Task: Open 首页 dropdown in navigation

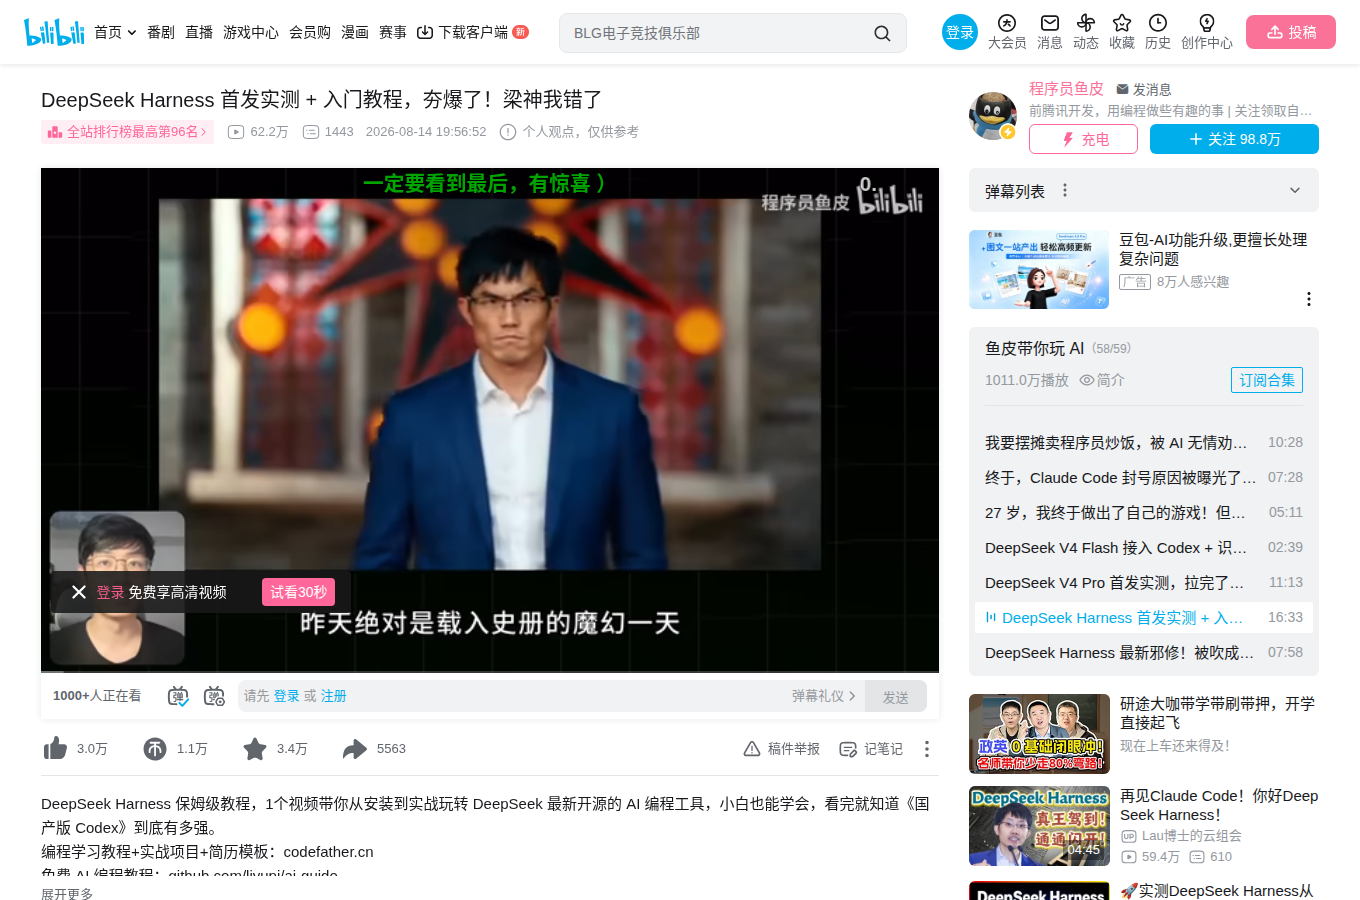Action: (115, 32)
